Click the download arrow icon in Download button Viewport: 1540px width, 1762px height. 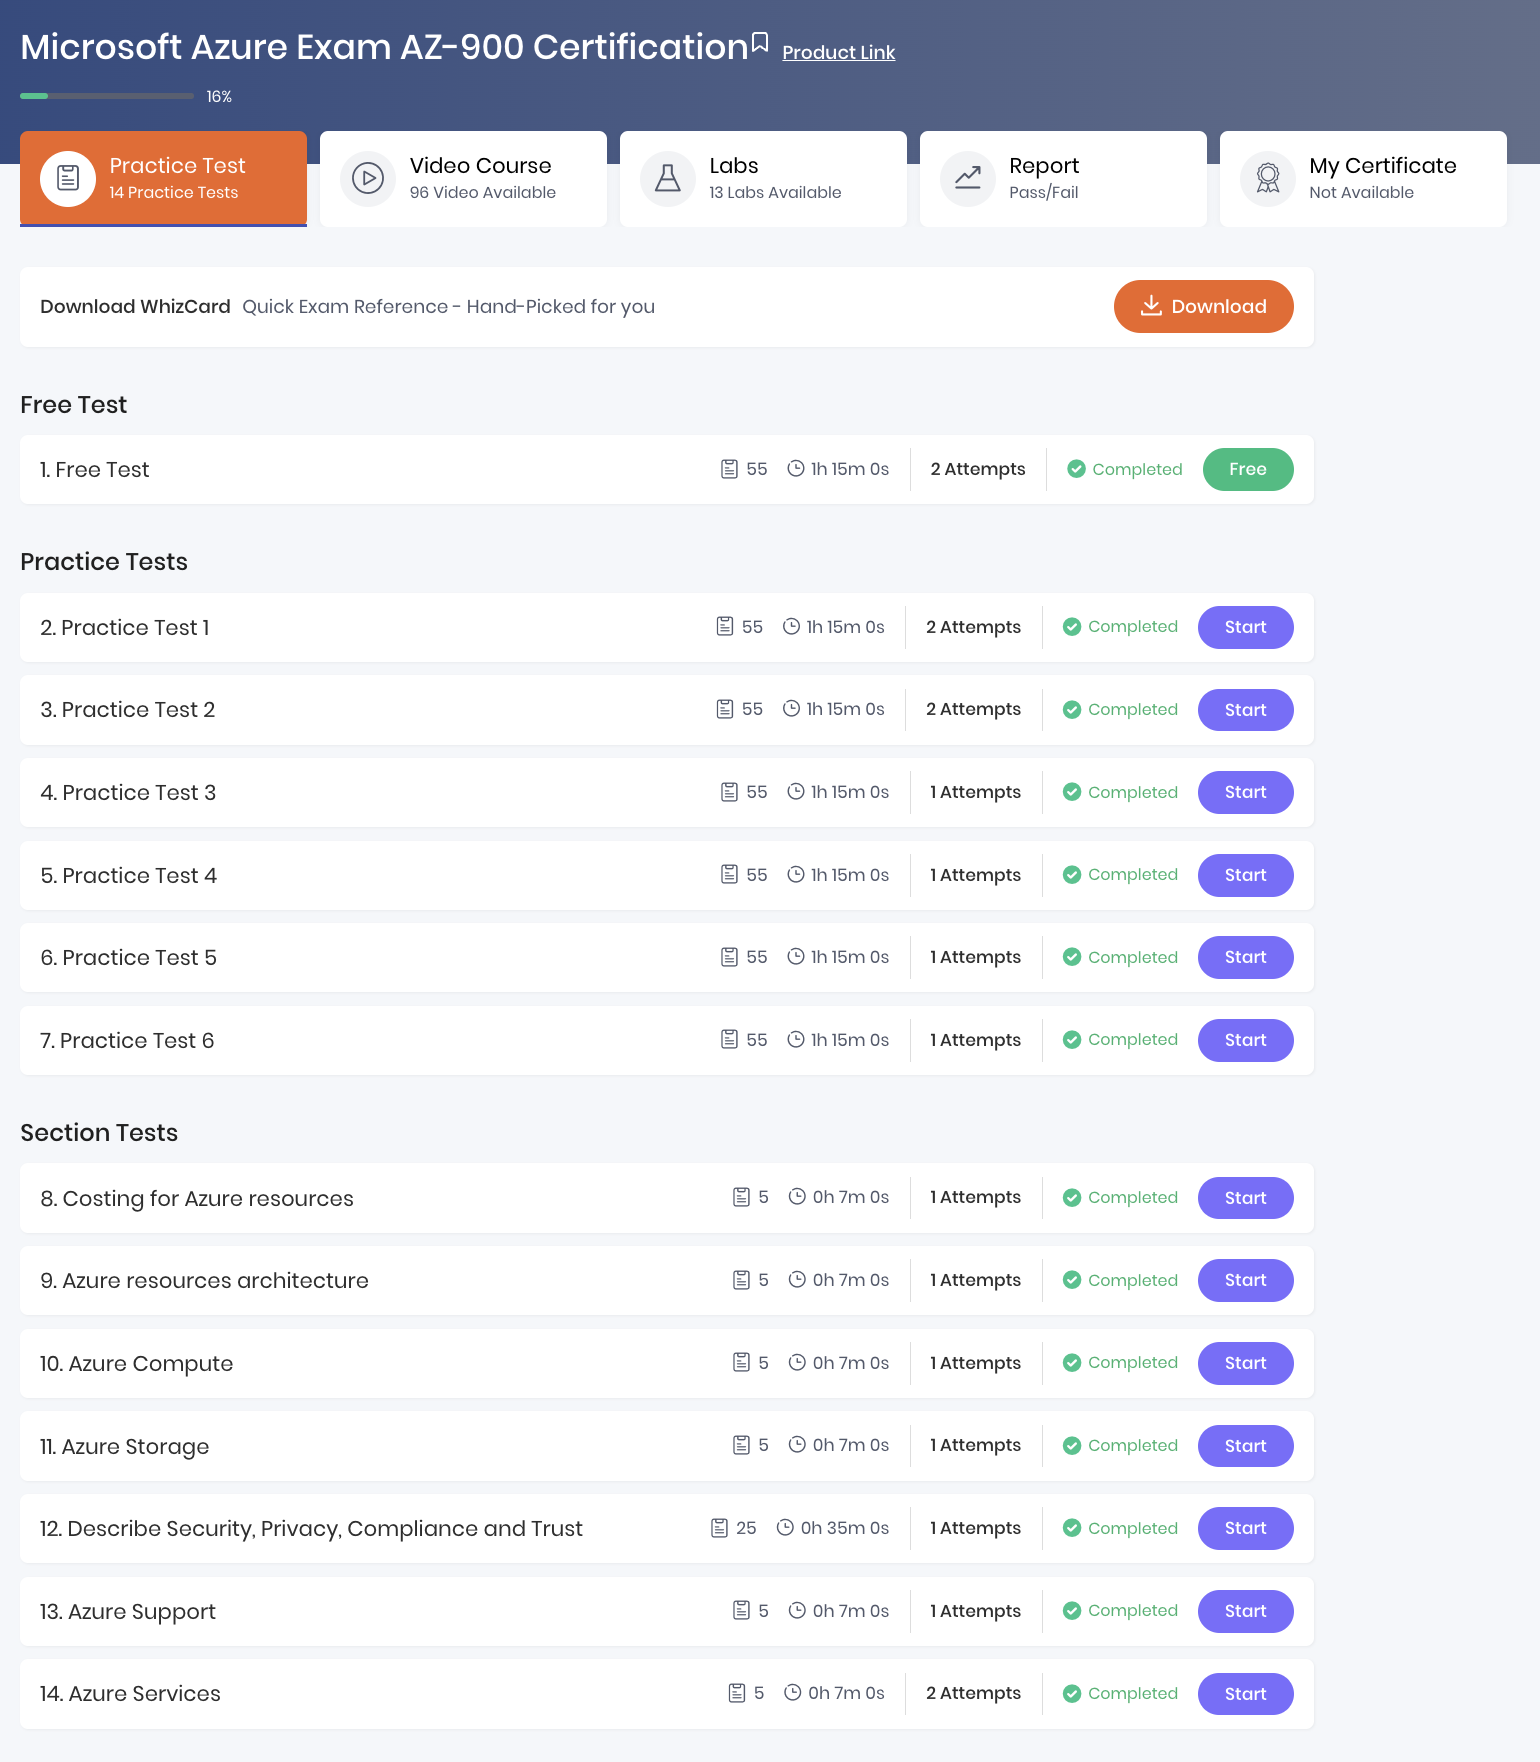(1151, 305)
